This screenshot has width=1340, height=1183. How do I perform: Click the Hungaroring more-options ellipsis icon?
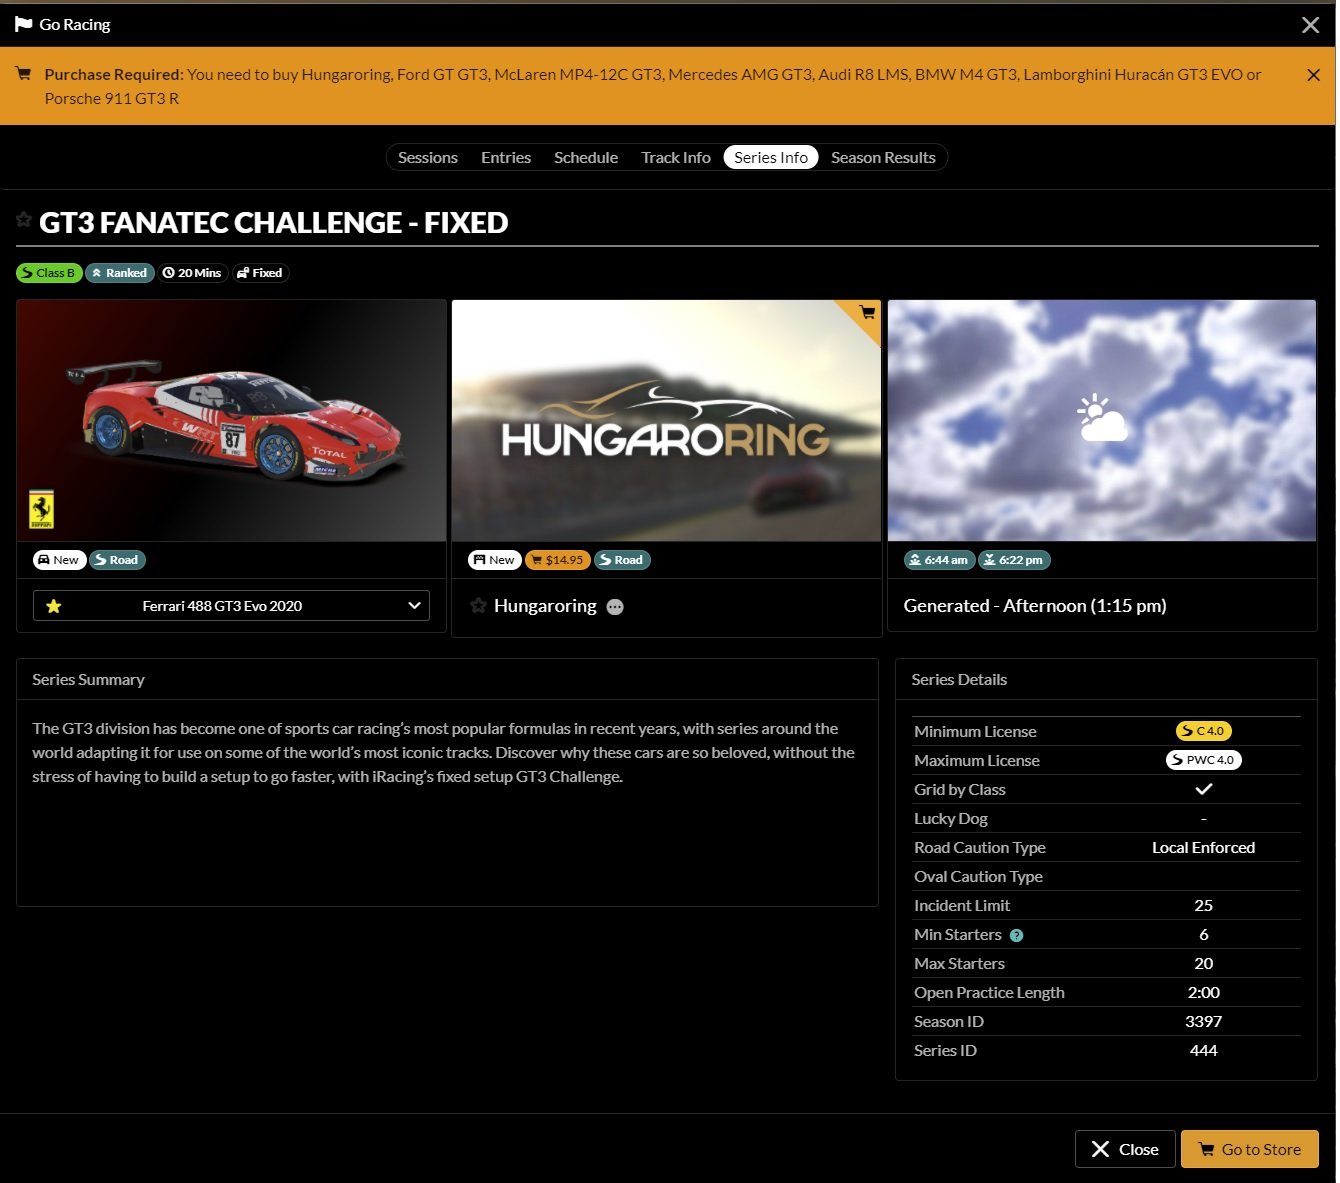[615, 607]
